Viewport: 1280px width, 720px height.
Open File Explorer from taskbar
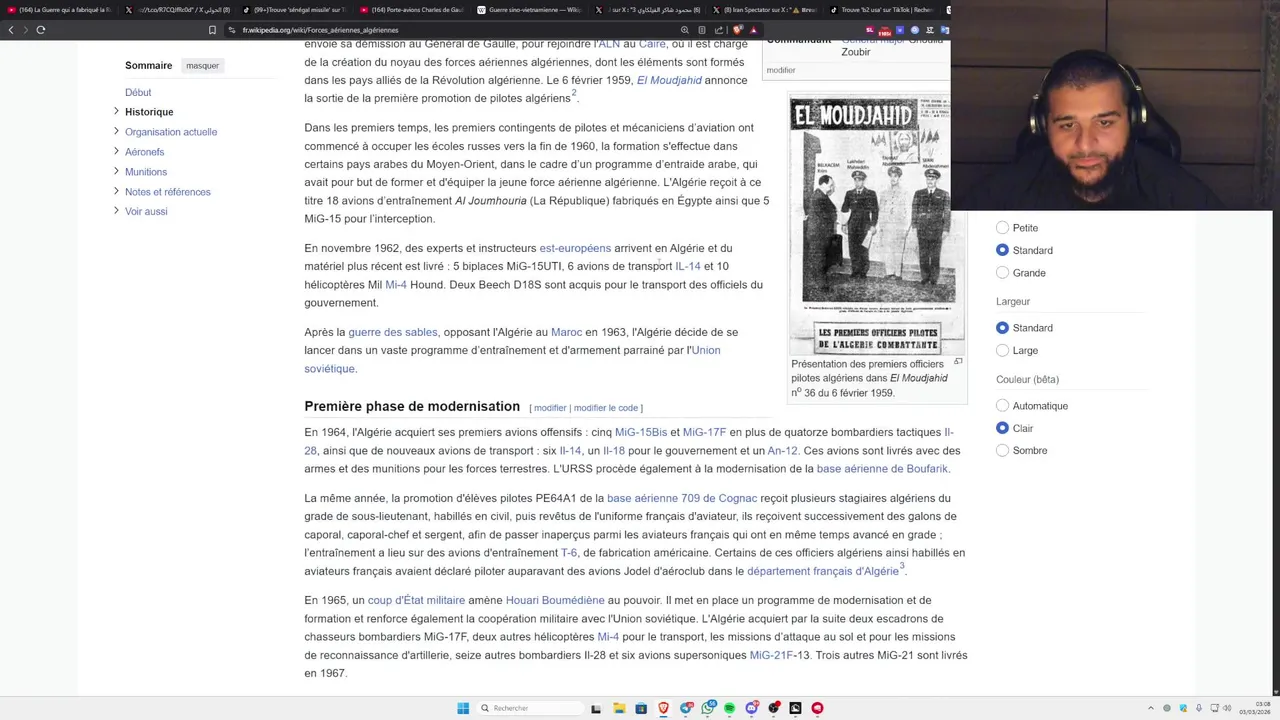(619, 708)
